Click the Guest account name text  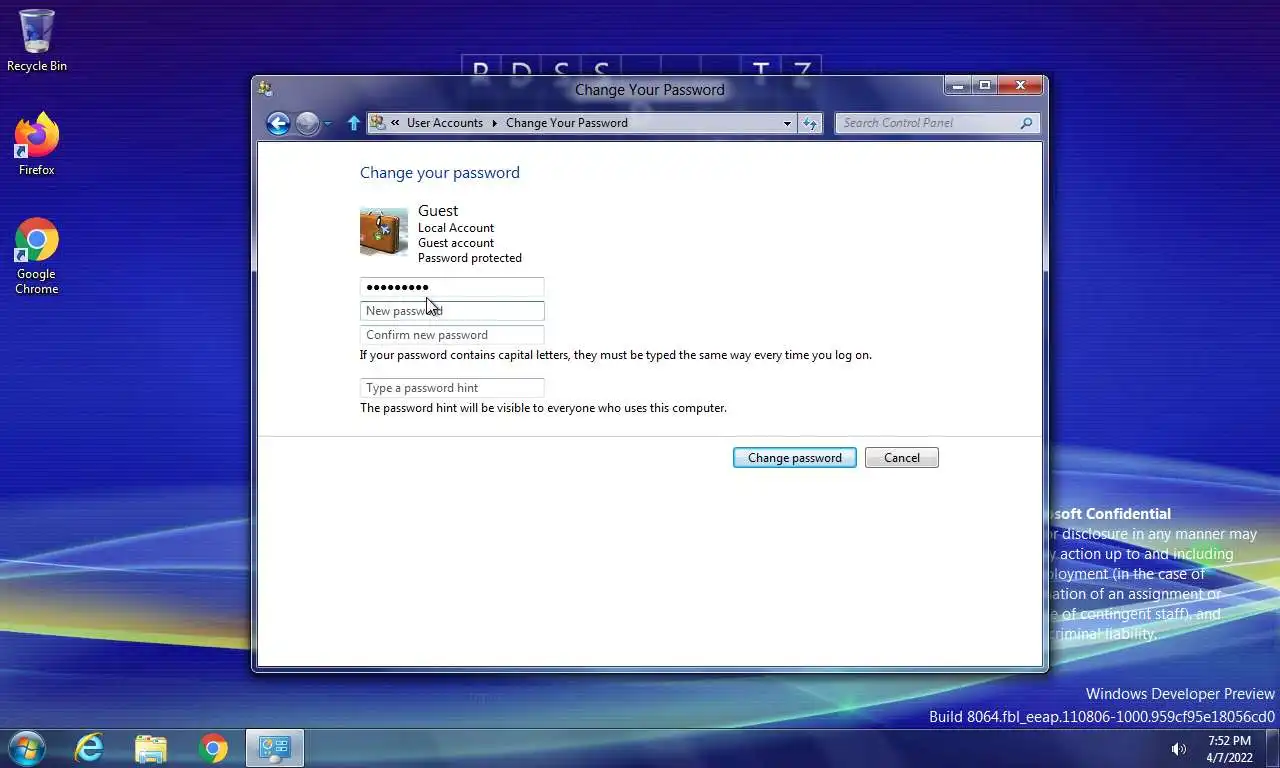click(x=438, y=211)
